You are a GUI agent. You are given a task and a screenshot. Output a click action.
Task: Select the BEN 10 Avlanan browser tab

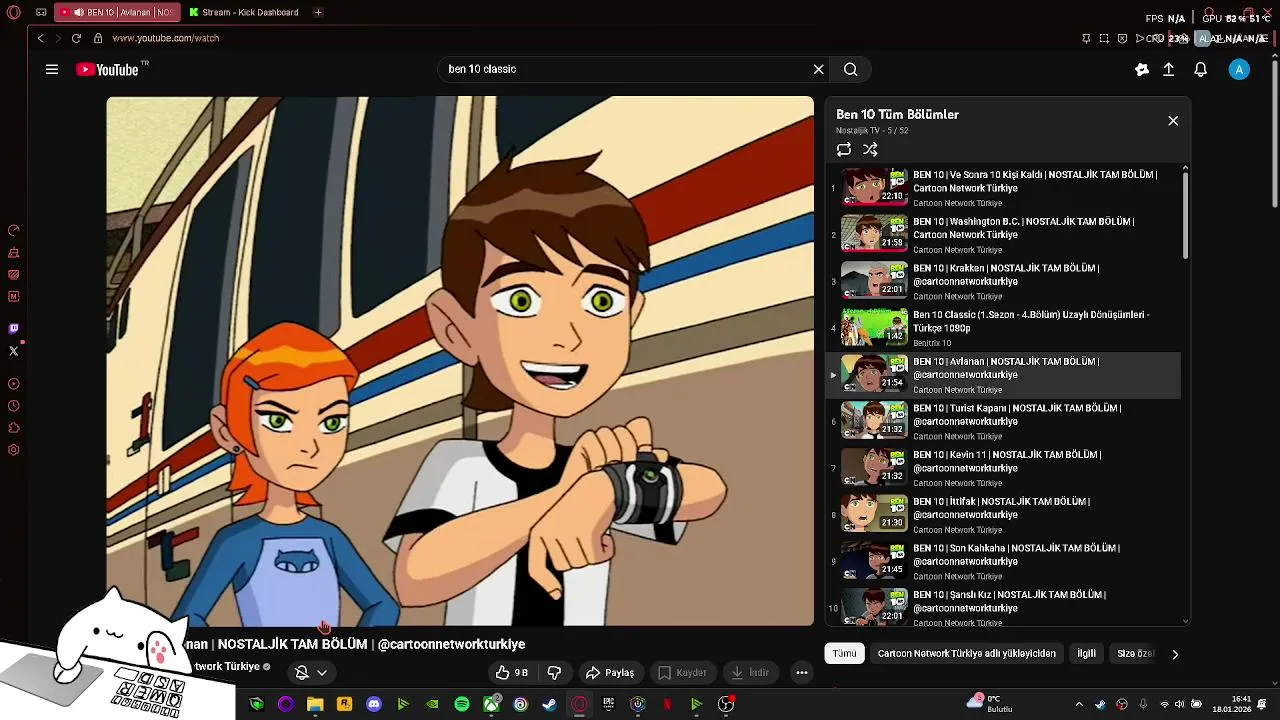[x=117, y=13]
